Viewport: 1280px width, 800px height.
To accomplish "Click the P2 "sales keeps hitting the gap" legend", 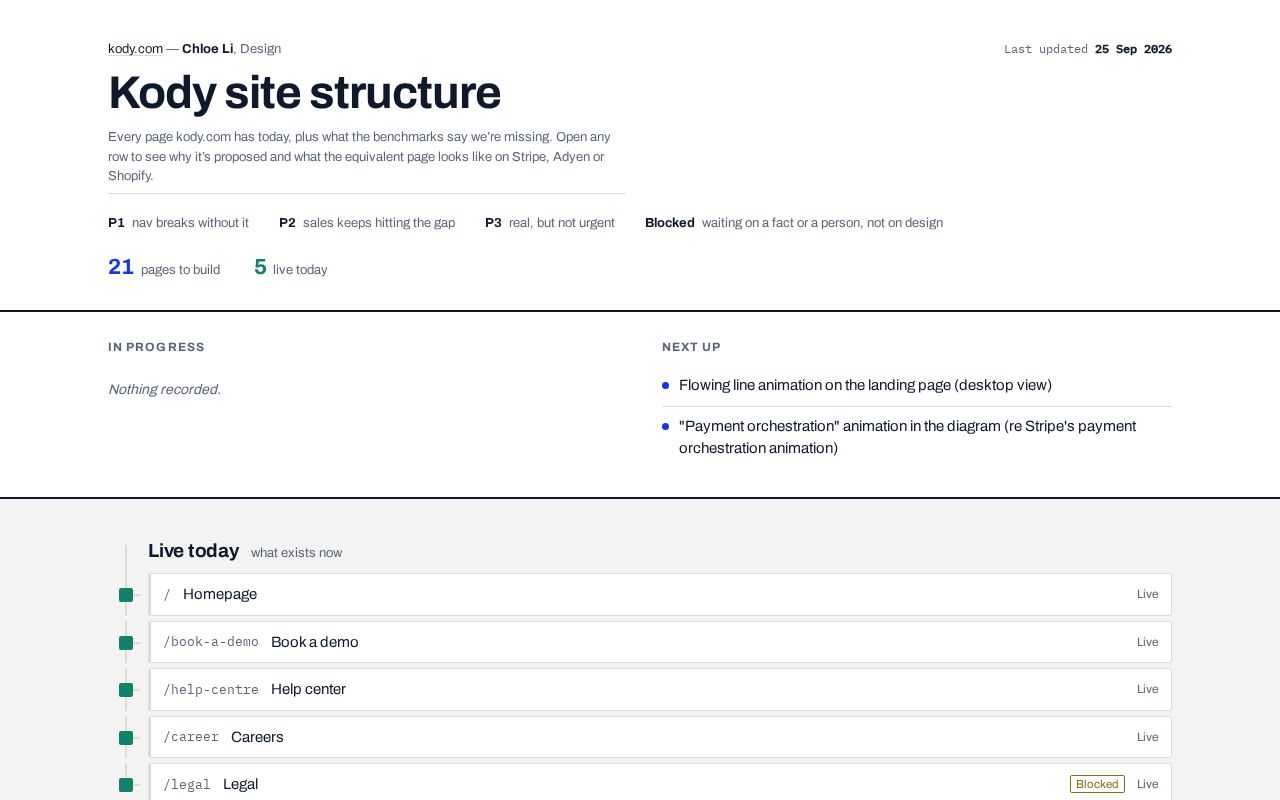I will point(367,223).
